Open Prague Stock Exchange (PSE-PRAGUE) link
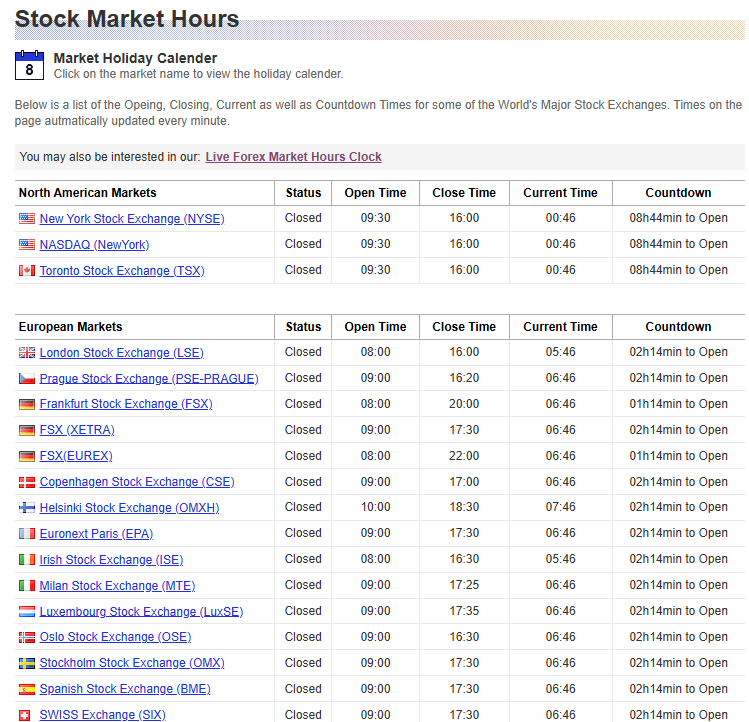 click(x=149, y=379)
